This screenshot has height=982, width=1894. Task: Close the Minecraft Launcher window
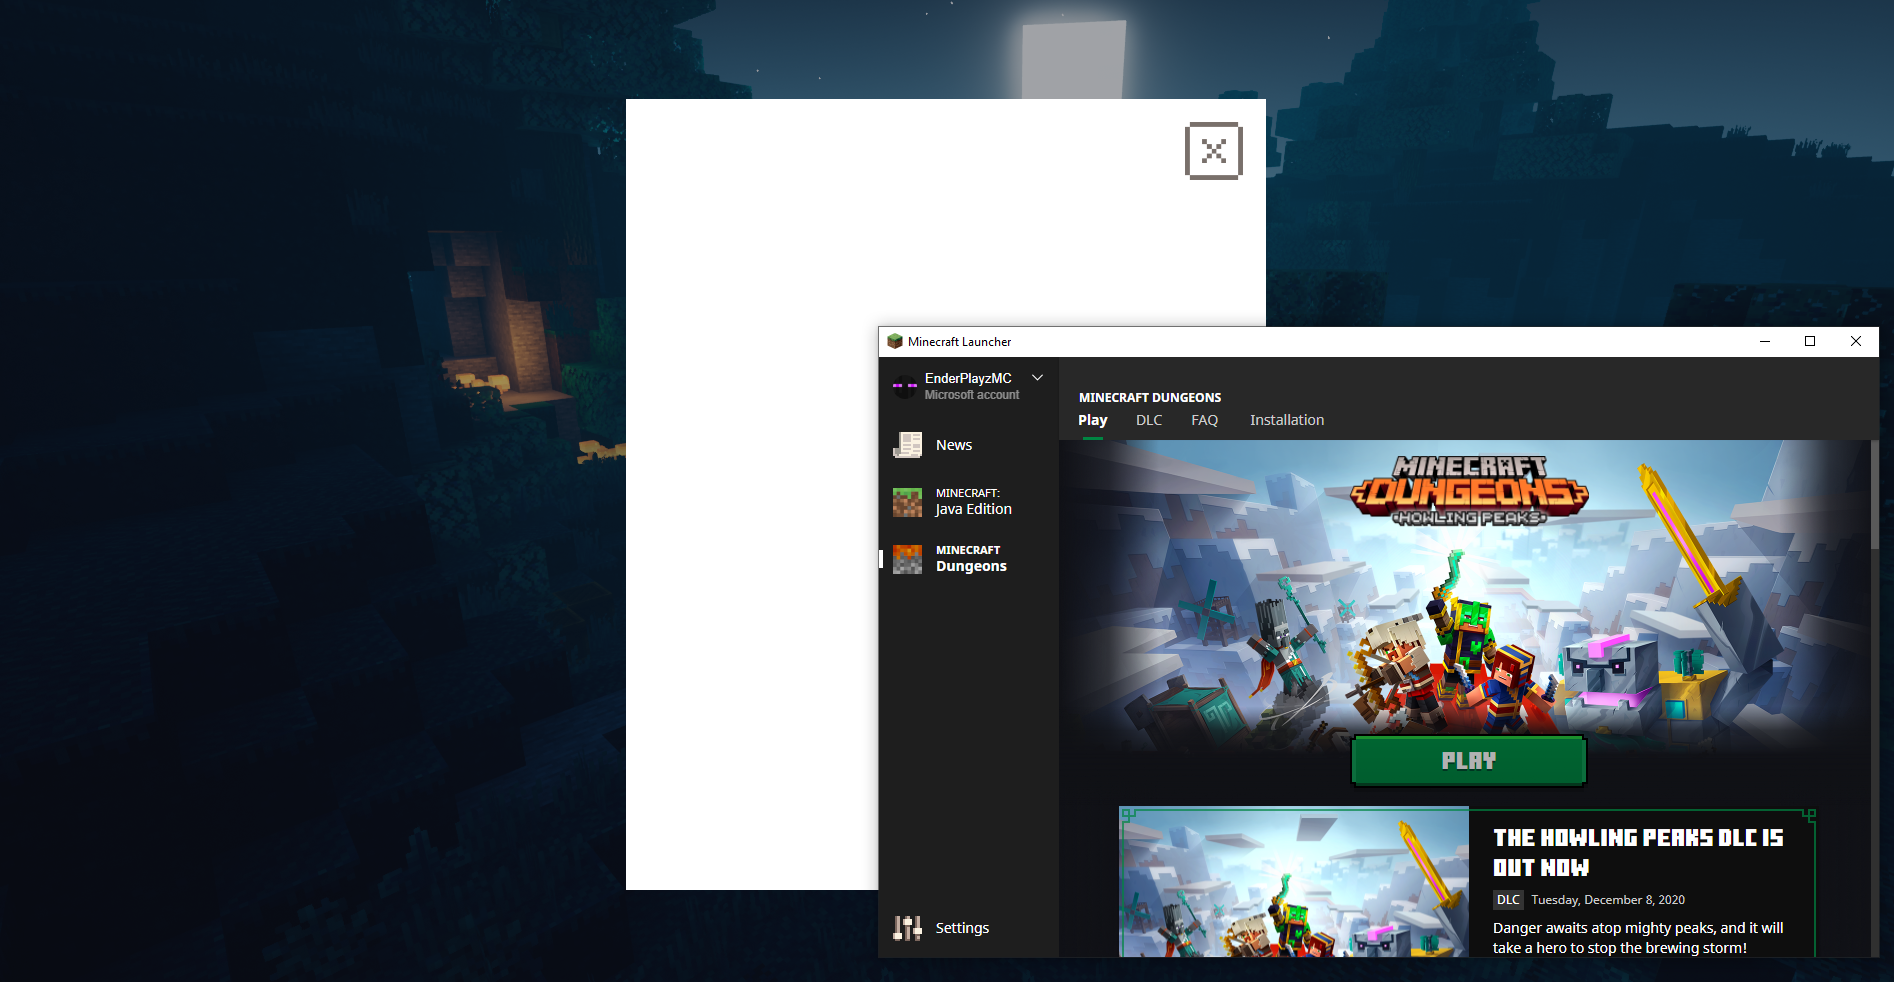tap(1856, 342)
